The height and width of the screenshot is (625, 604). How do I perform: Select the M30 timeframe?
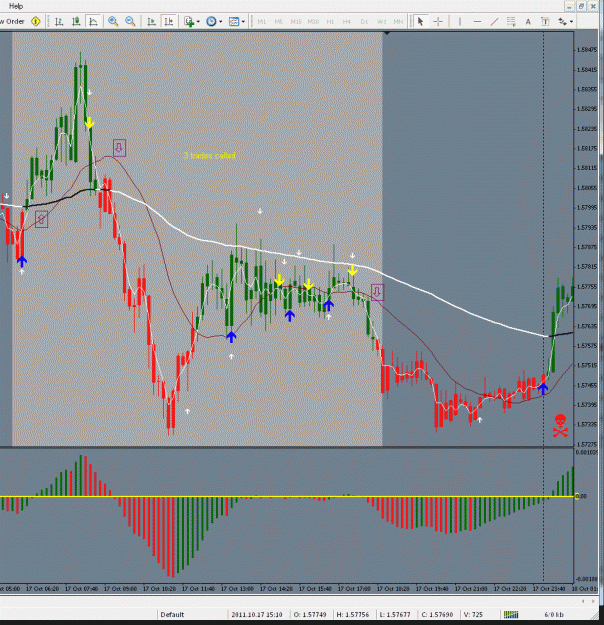pyautogui.click(x=313, y=22)
